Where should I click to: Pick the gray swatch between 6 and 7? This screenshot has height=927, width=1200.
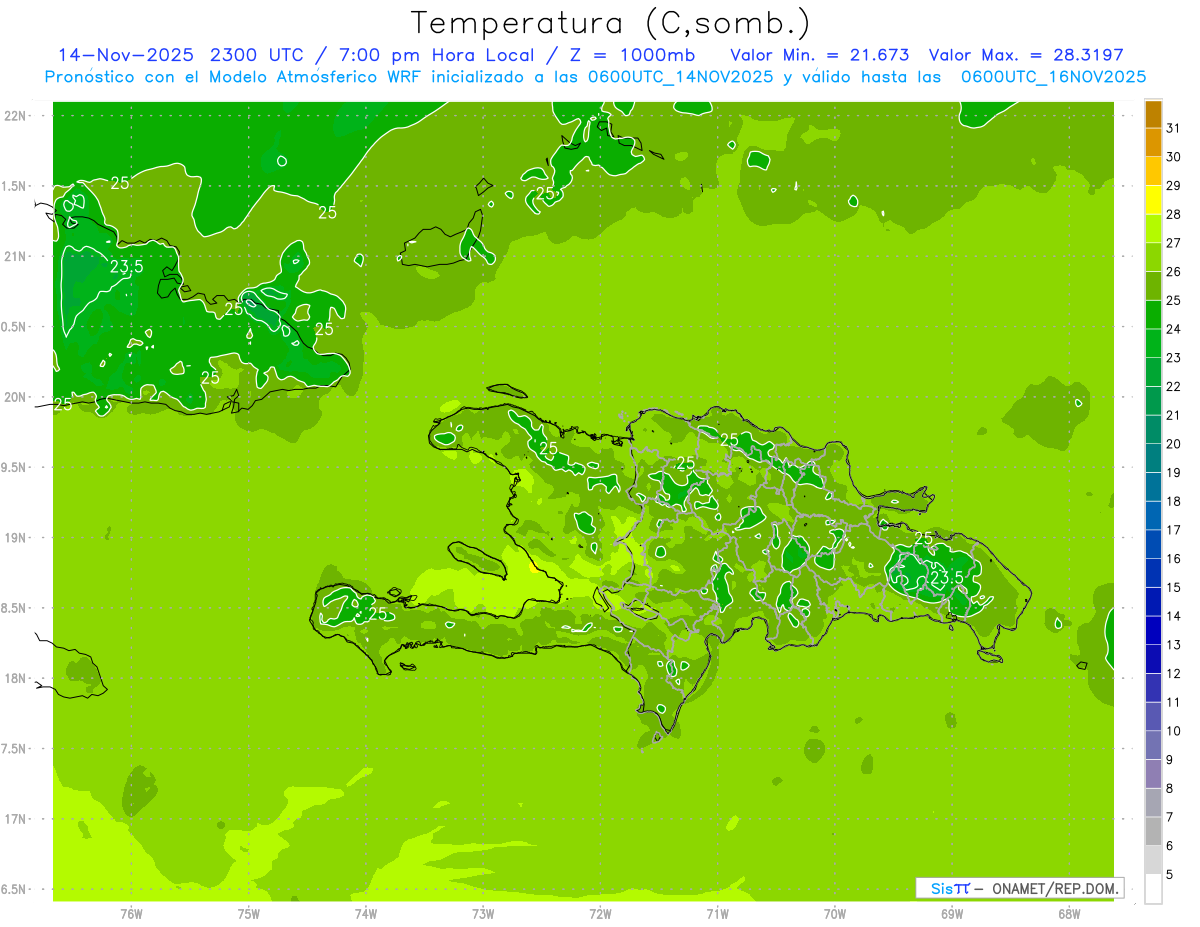(1153, 831)
